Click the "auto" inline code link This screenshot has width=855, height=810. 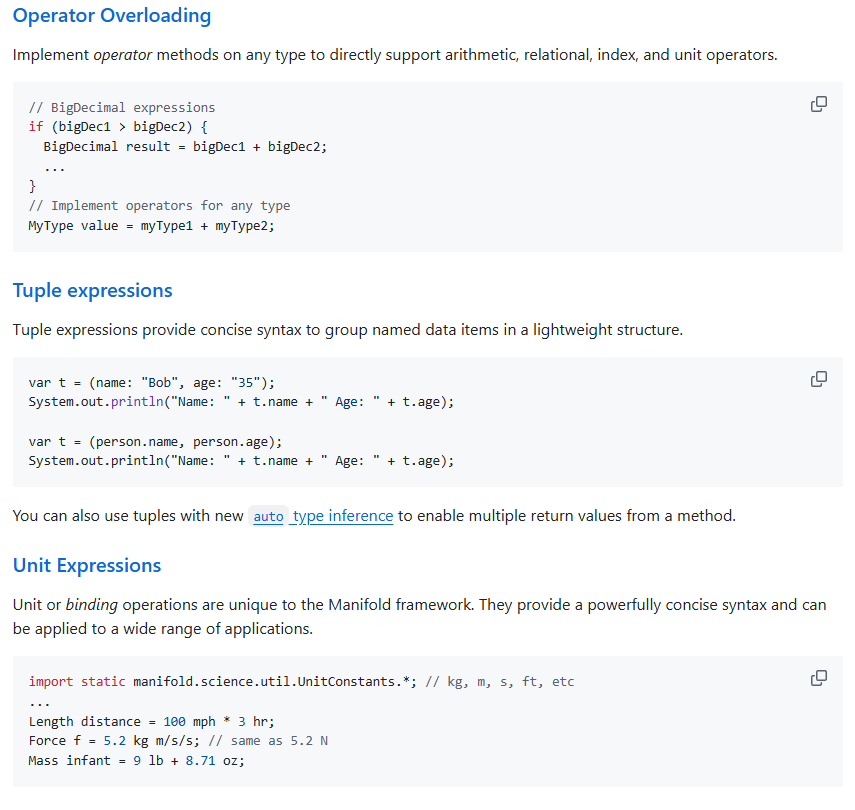pos(268,517)
